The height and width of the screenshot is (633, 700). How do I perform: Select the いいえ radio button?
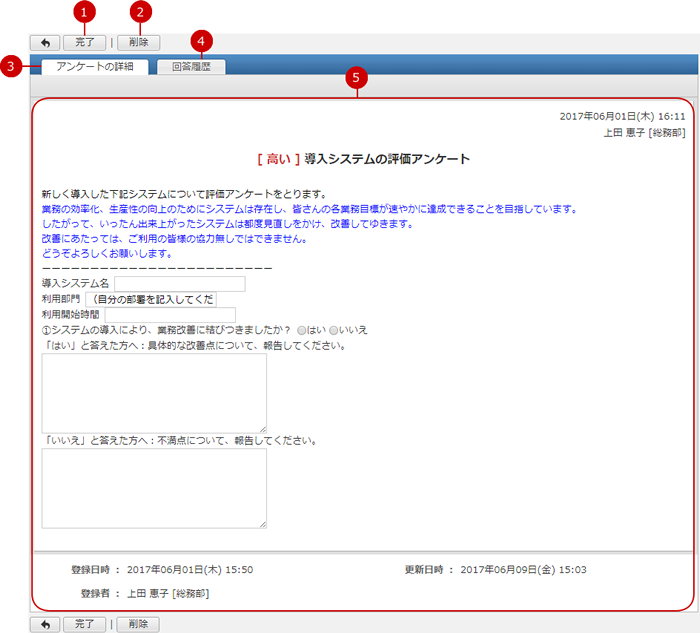334,330
